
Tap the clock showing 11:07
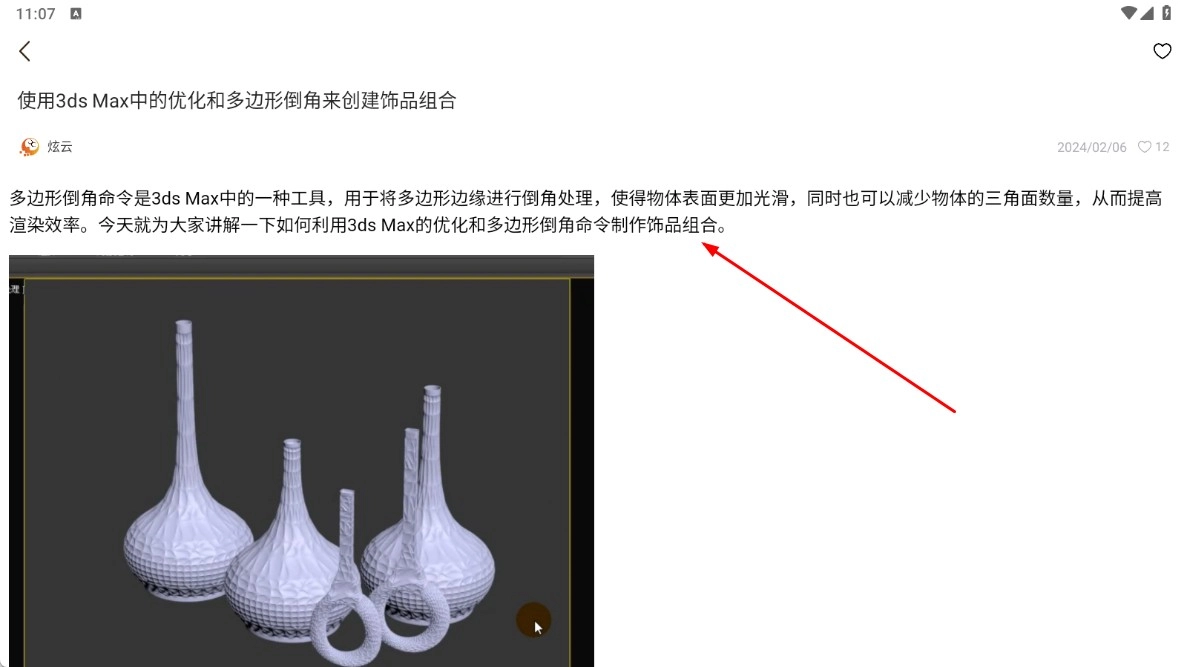35,14
